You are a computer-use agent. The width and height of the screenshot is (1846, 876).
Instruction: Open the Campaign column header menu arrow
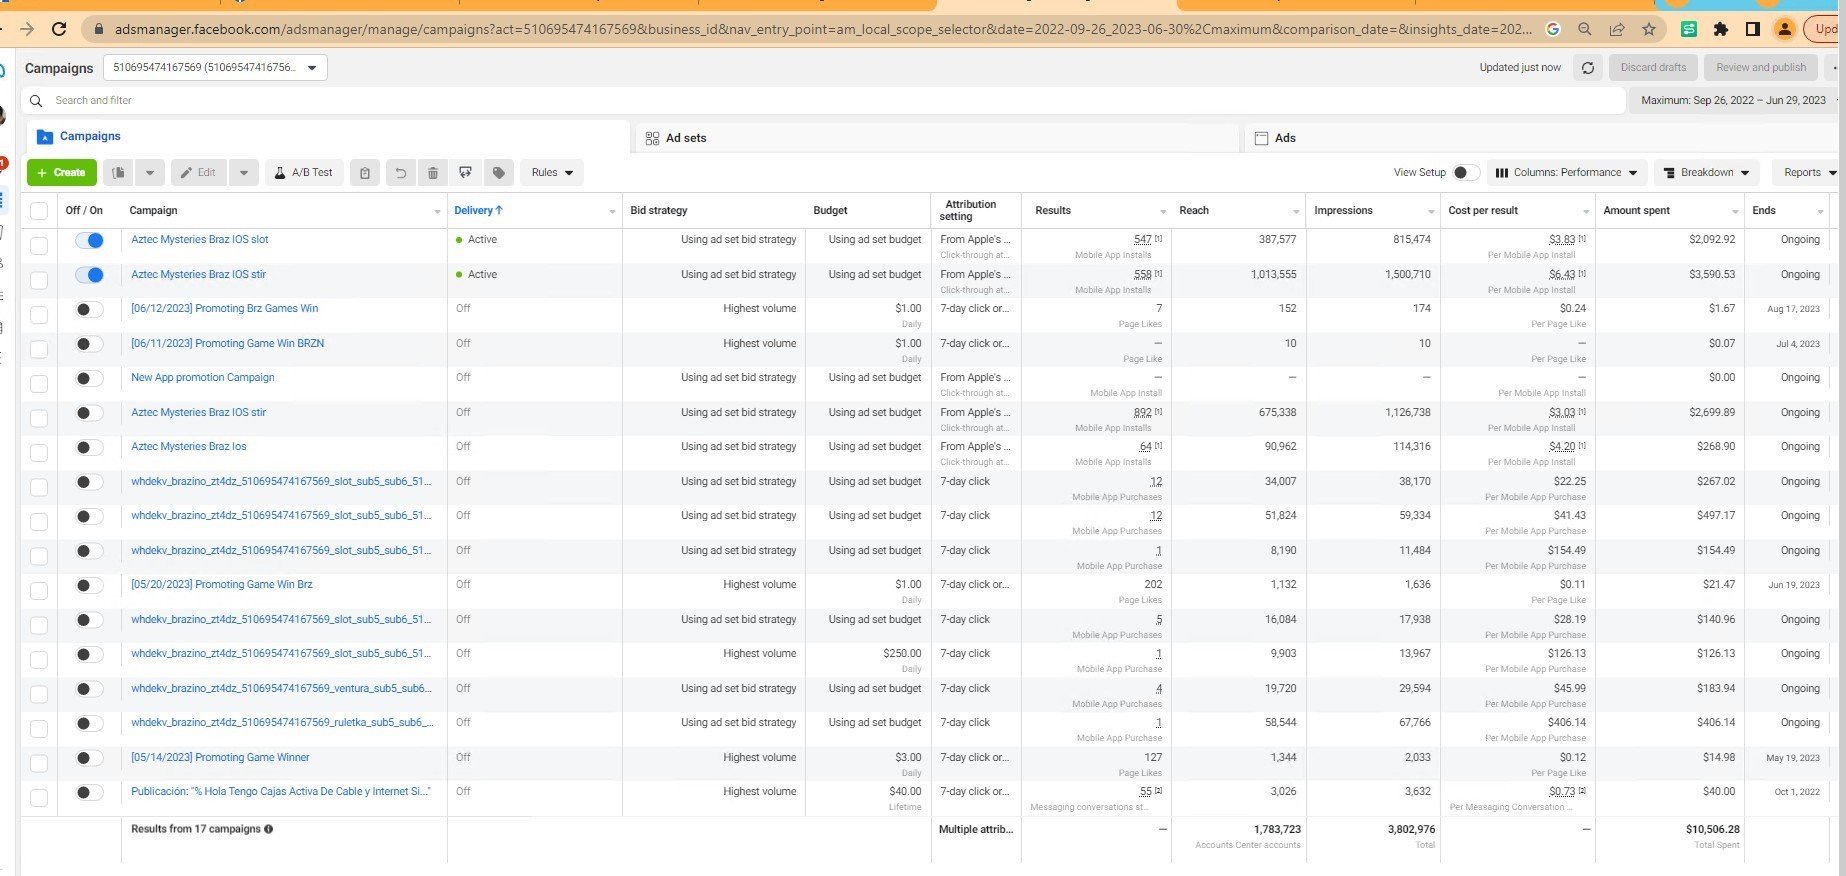click(x=437, y=212)
